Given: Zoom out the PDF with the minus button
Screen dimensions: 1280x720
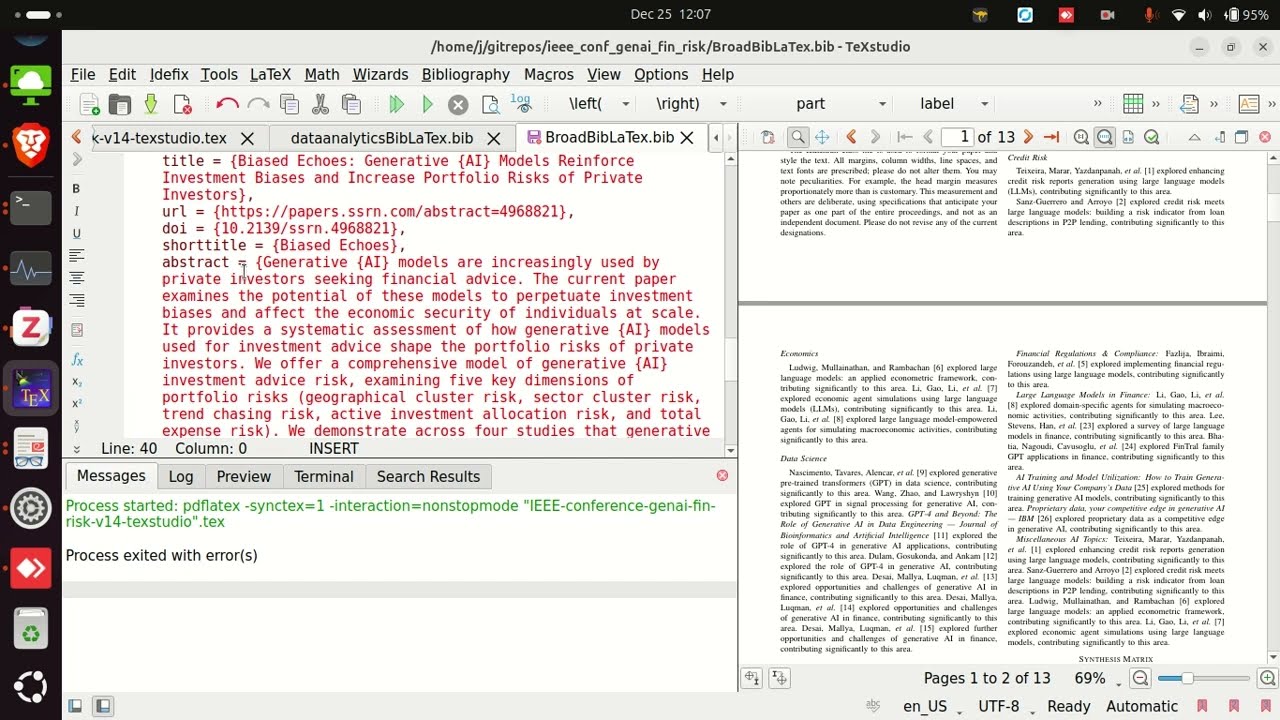Looking at the screenshot, I should pos(1140,678).
